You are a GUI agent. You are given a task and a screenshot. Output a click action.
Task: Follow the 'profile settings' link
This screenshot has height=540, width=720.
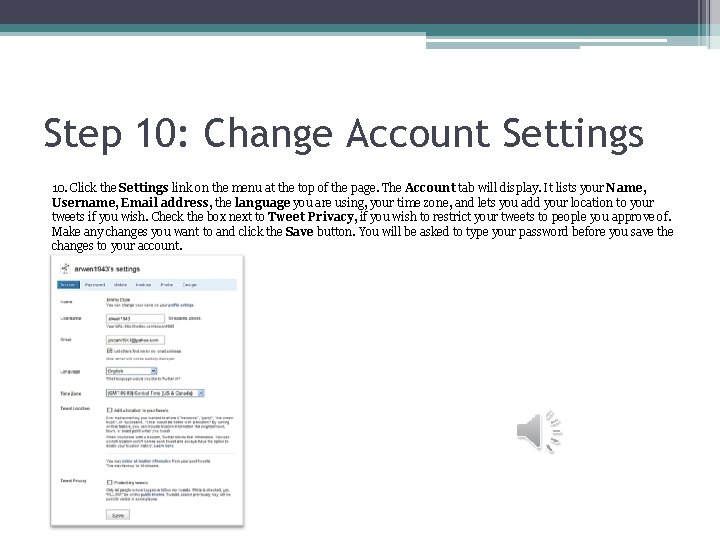pos(180,305)
